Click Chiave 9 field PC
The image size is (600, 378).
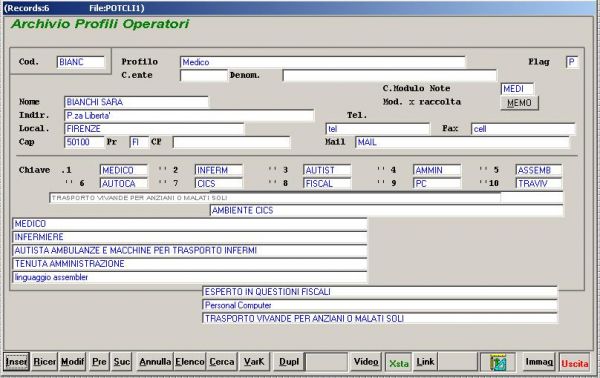pyautogui.click(x=437, y=184)
